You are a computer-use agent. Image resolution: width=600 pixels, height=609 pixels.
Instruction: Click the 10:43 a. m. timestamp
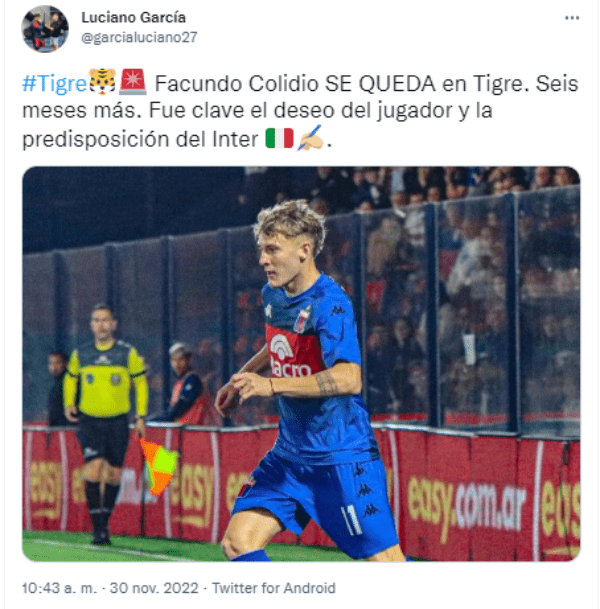tap(59, 588)
